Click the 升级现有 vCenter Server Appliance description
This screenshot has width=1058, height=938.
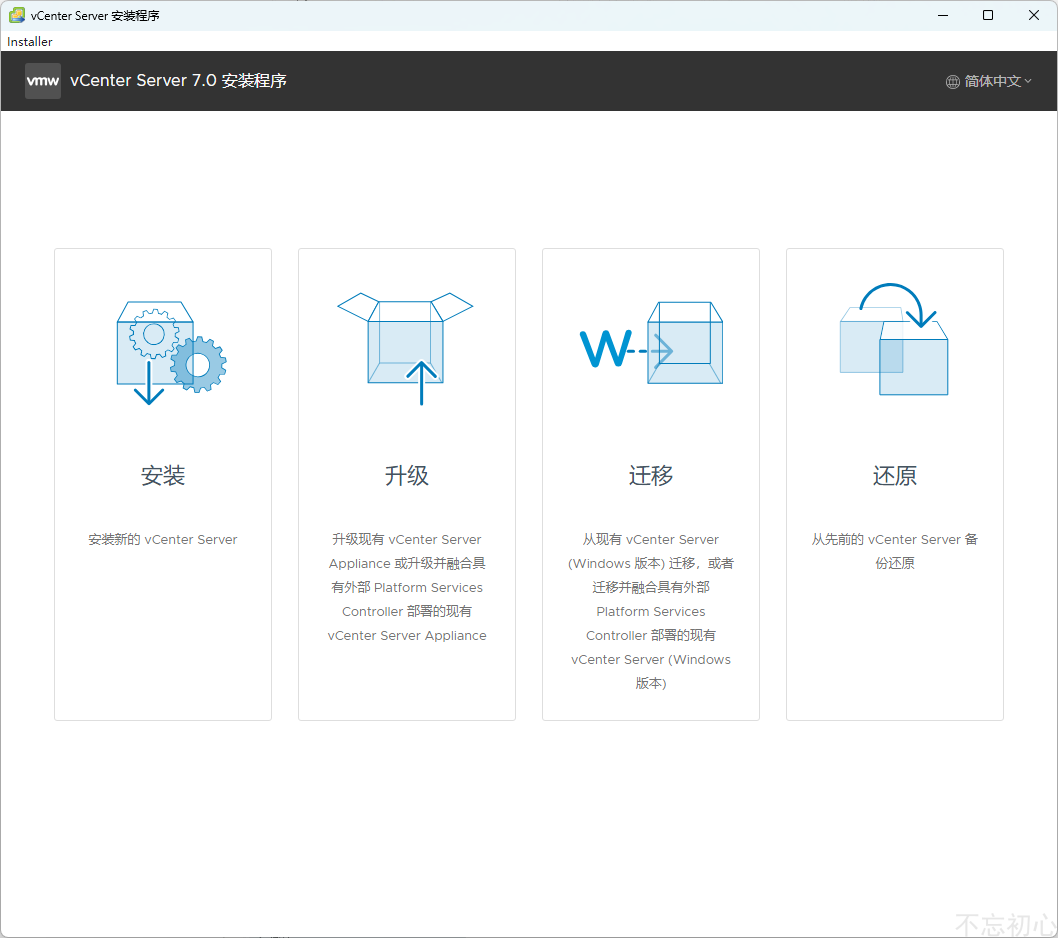tap(407, 587)
